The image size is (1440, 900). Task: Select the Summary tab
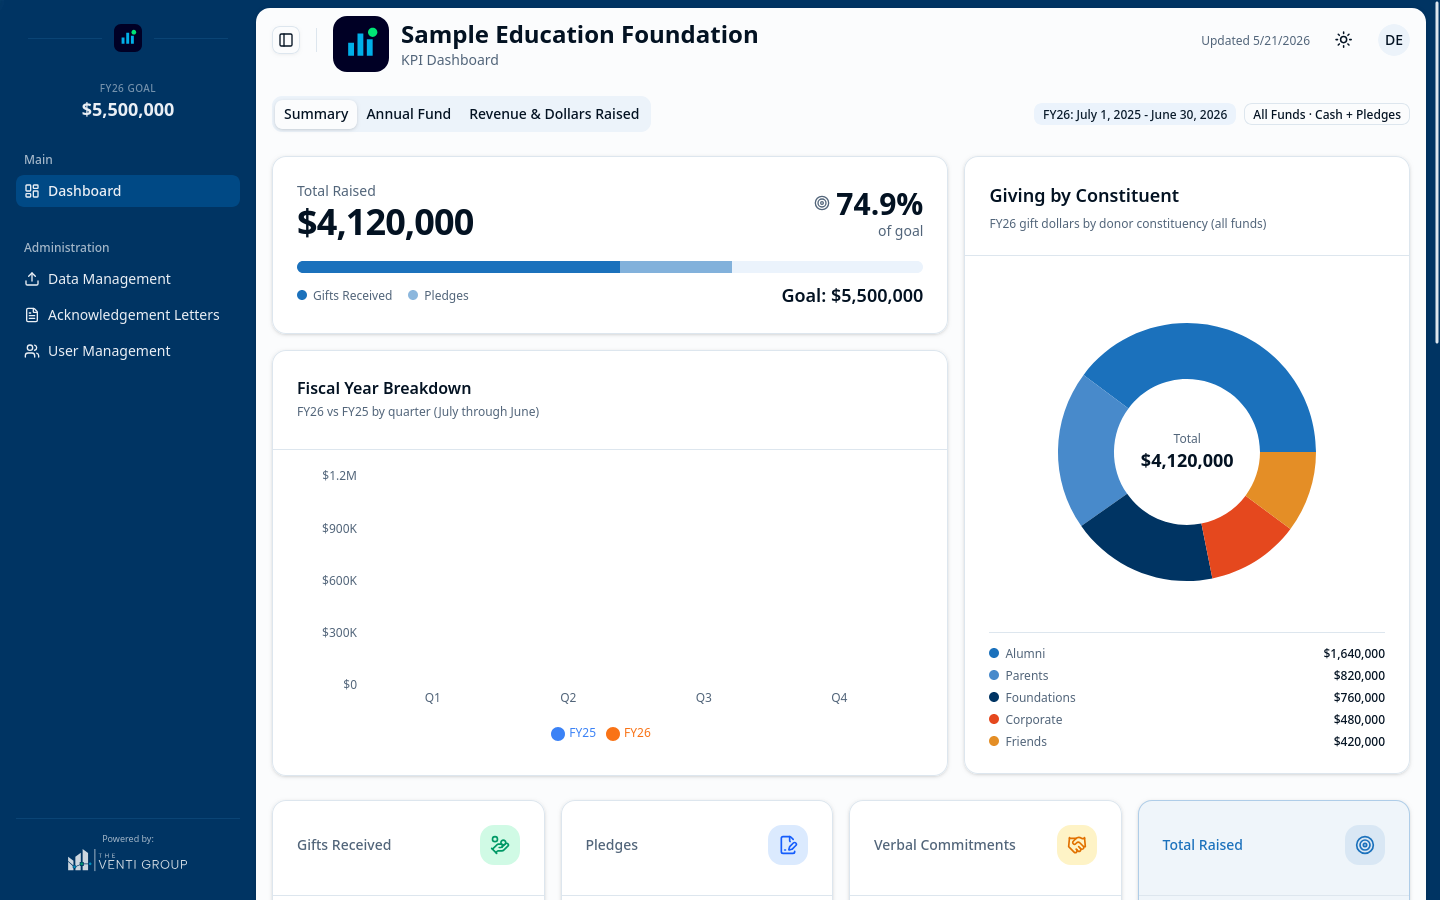316,114
